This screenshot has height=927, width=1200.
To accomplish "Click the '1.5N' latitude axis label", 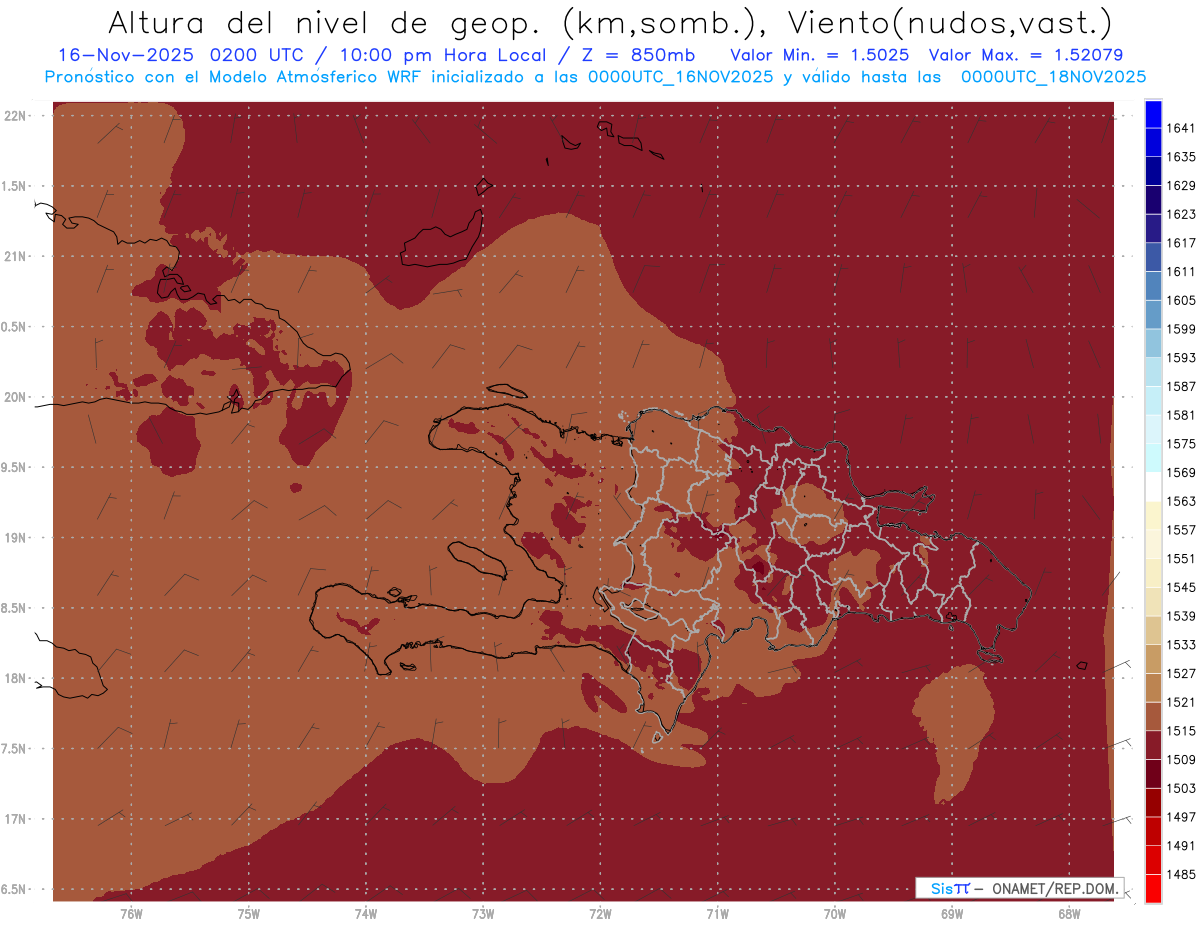I will click(15, 186).
